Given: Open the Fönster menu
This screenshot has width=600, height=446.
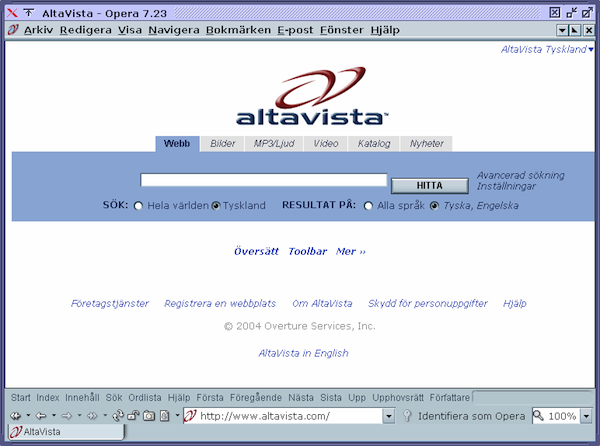Looking at the screenshot, I should coord(342,30).
